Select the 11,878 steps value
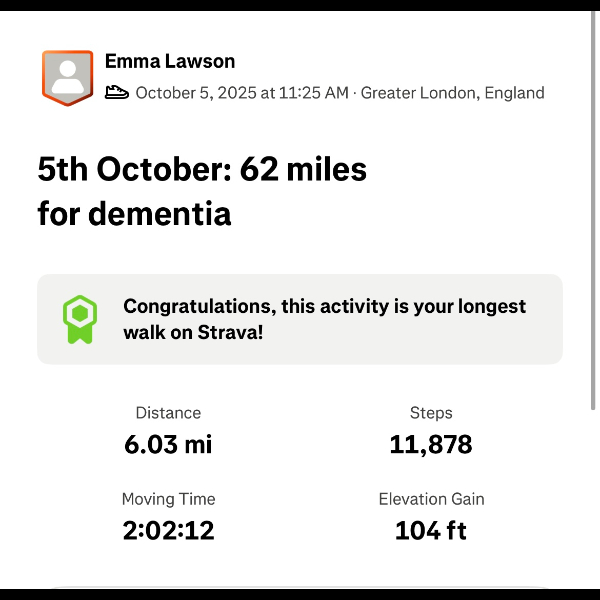 click(431, 444)
